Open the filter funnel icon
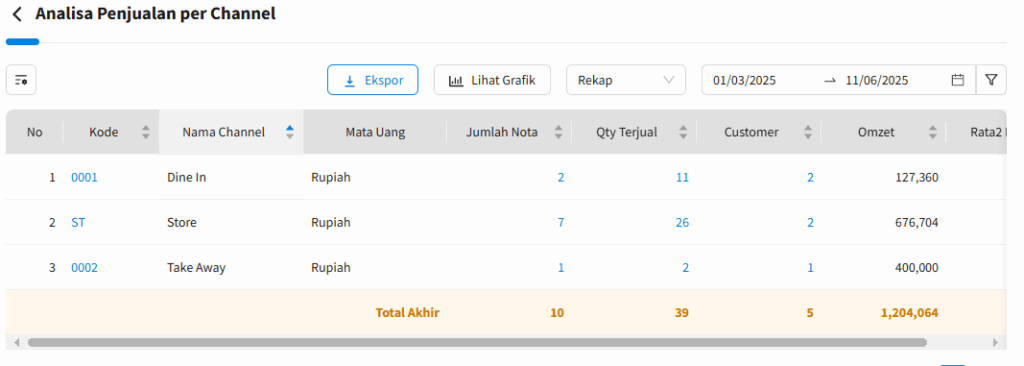 pyautogui.click(x=991, y=80)
